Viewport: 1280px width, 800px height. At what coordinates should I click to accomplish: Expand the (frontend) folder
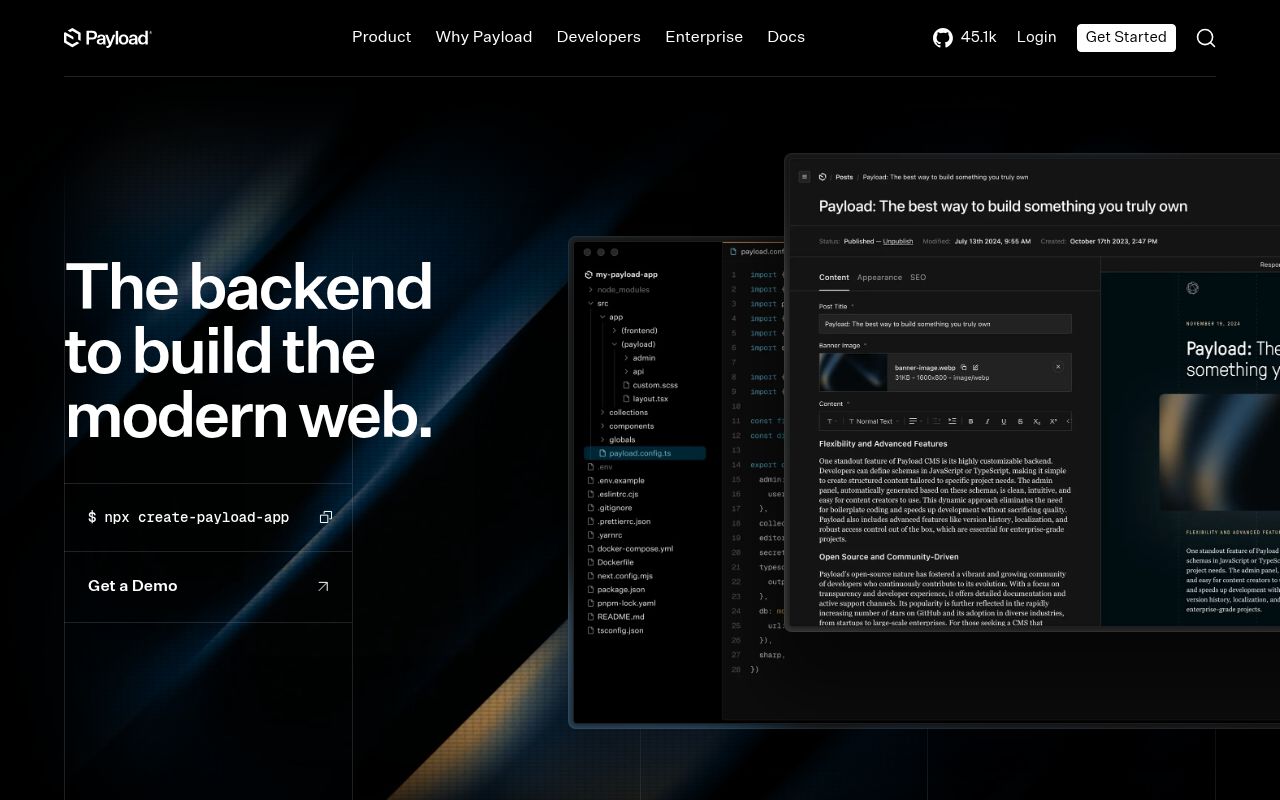615,331
